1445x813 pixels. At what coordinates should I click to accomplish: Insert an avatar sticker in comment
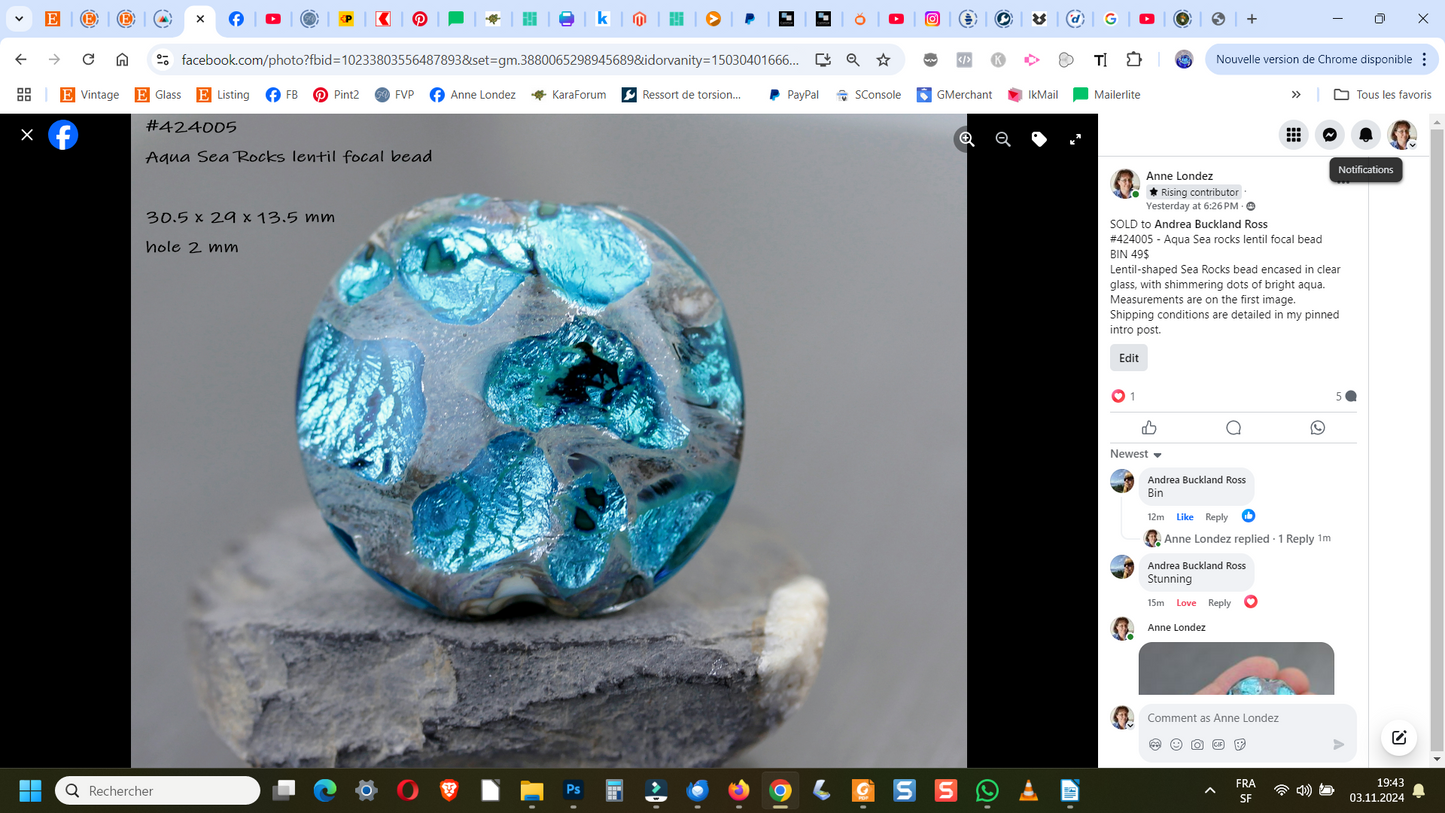point(1155,745)
